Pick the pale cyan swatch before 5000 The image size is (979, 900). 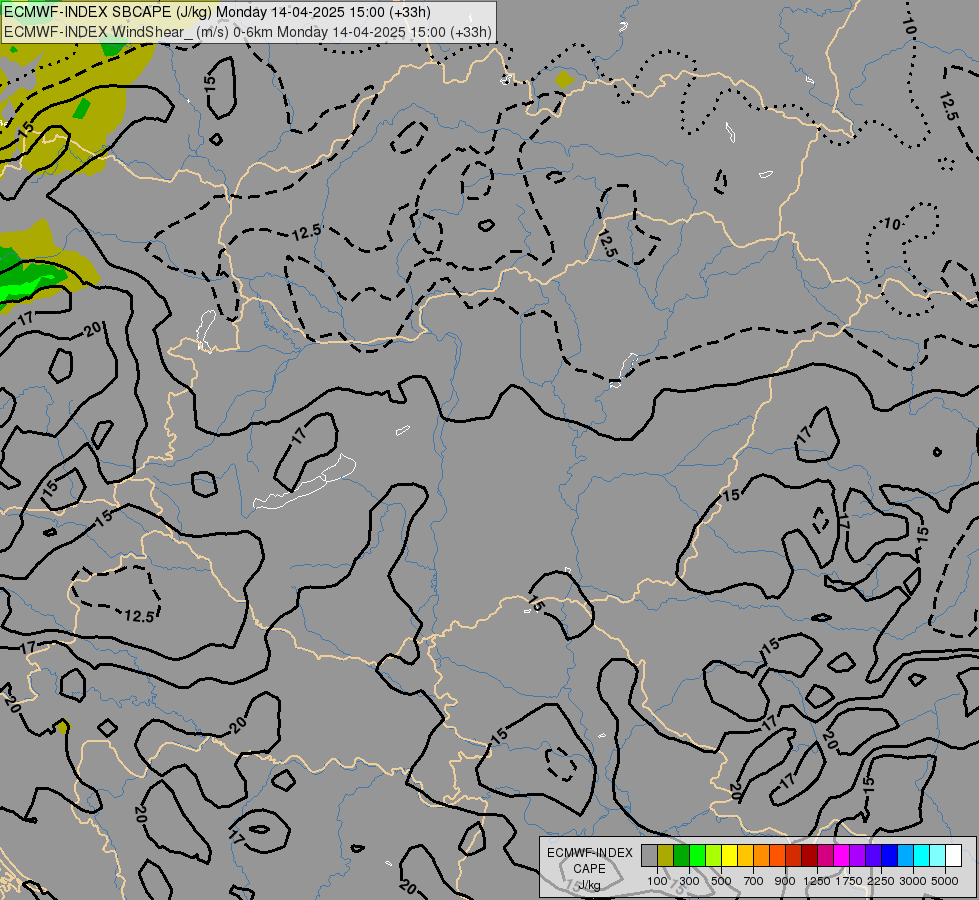[x=937, y=856]
